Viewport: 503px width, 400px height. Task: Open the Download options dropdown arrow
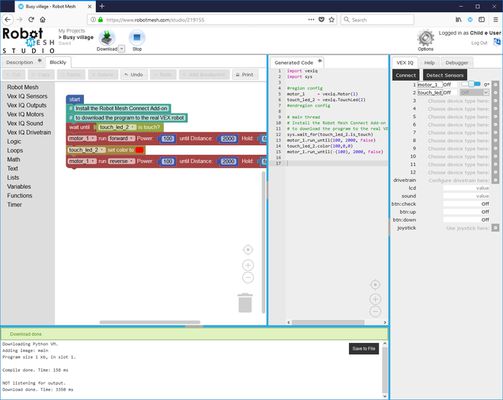(122, 49)
